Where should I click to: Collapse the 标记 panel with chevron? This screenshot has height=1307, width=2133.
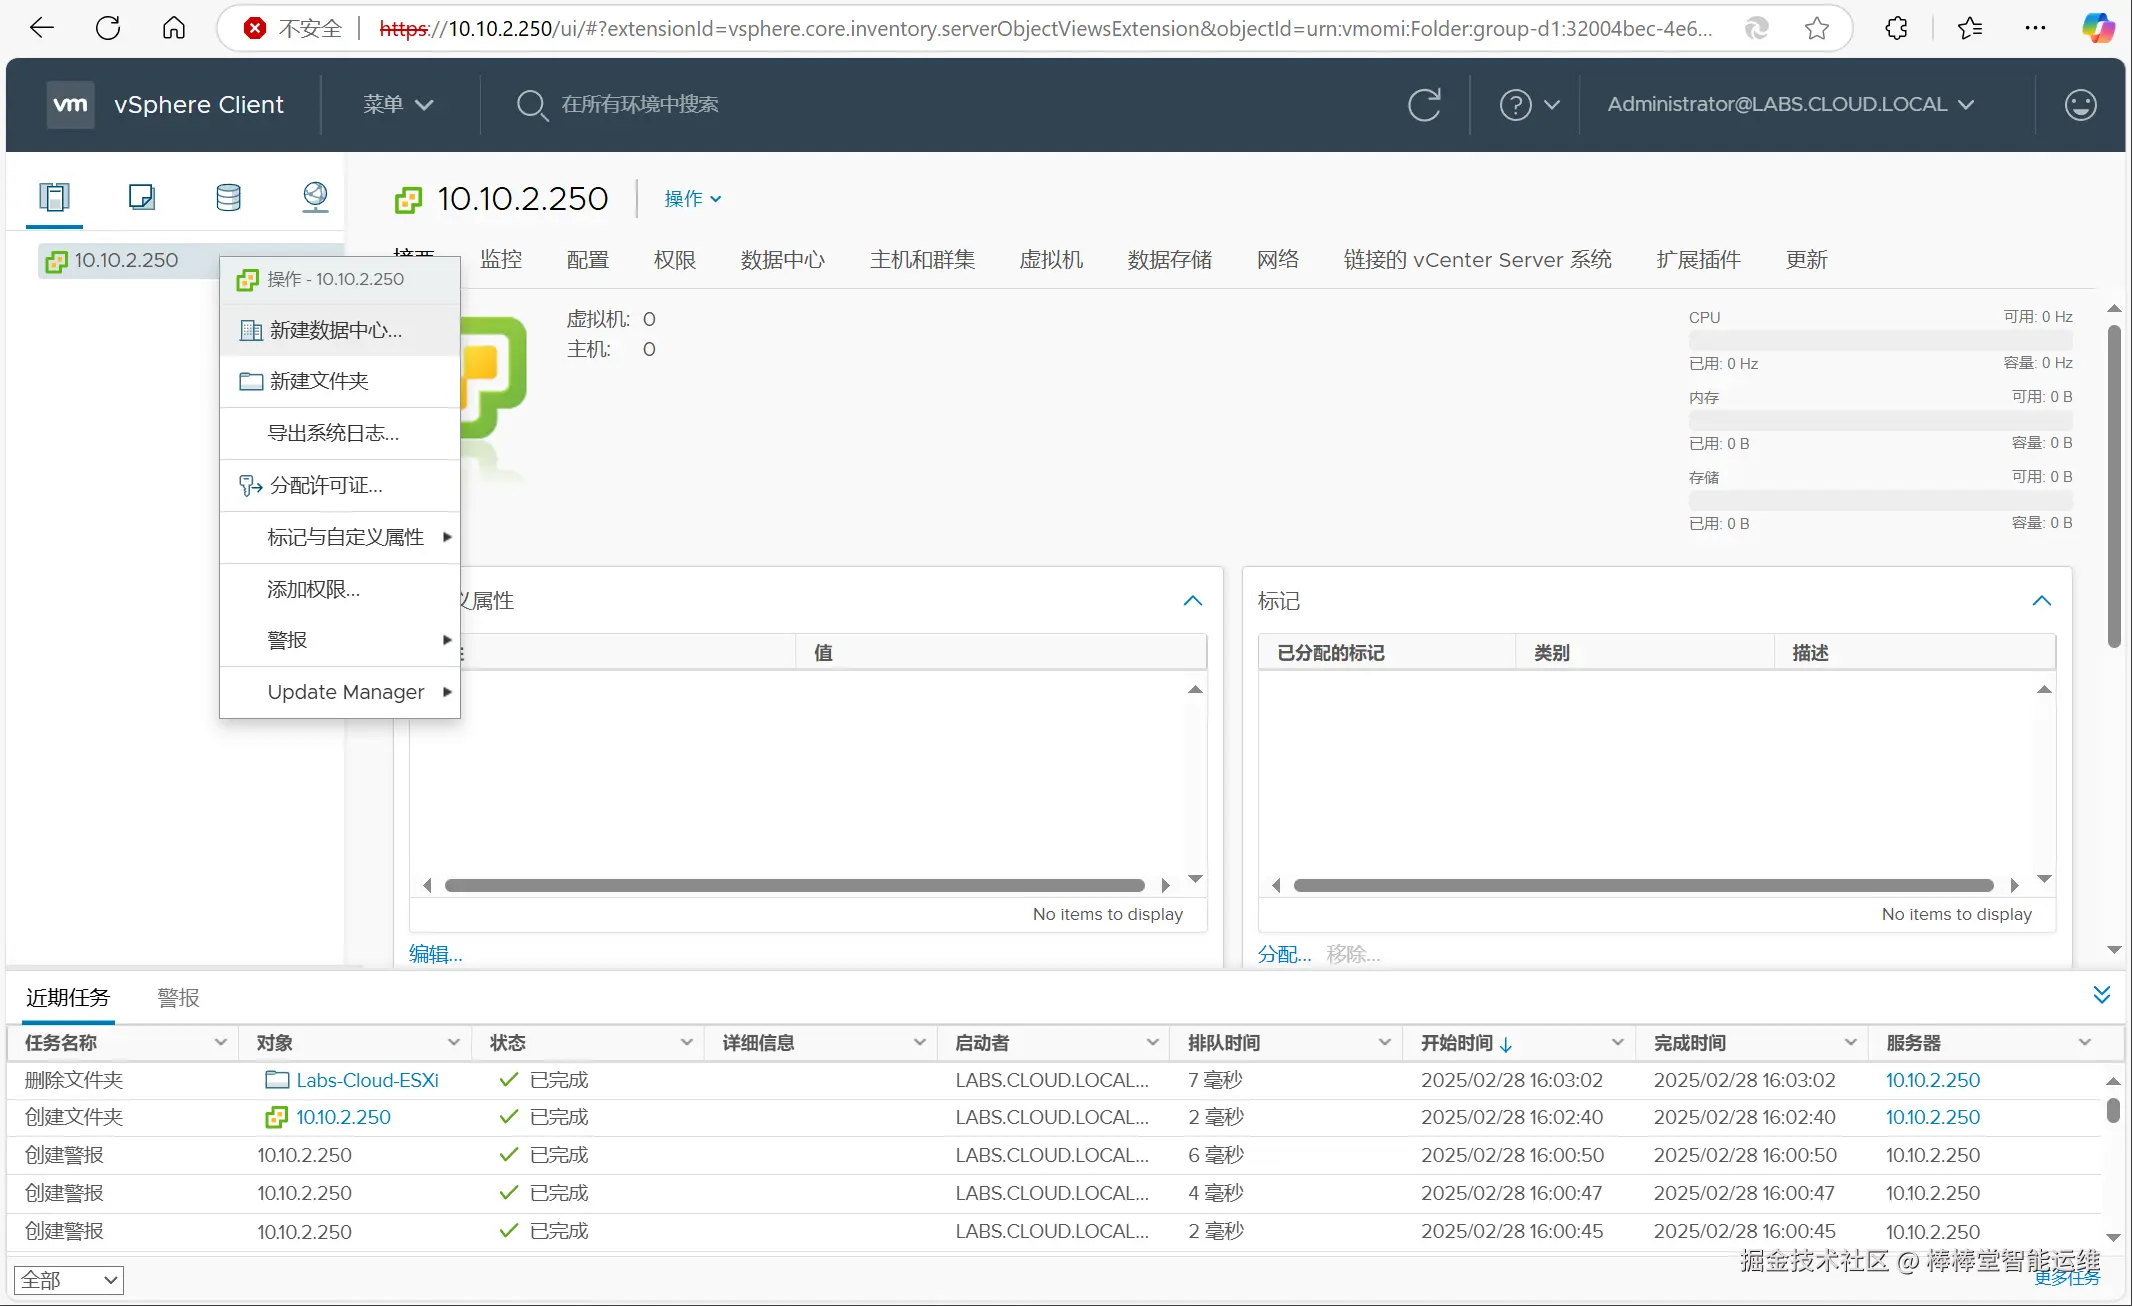pos(2041,601)
